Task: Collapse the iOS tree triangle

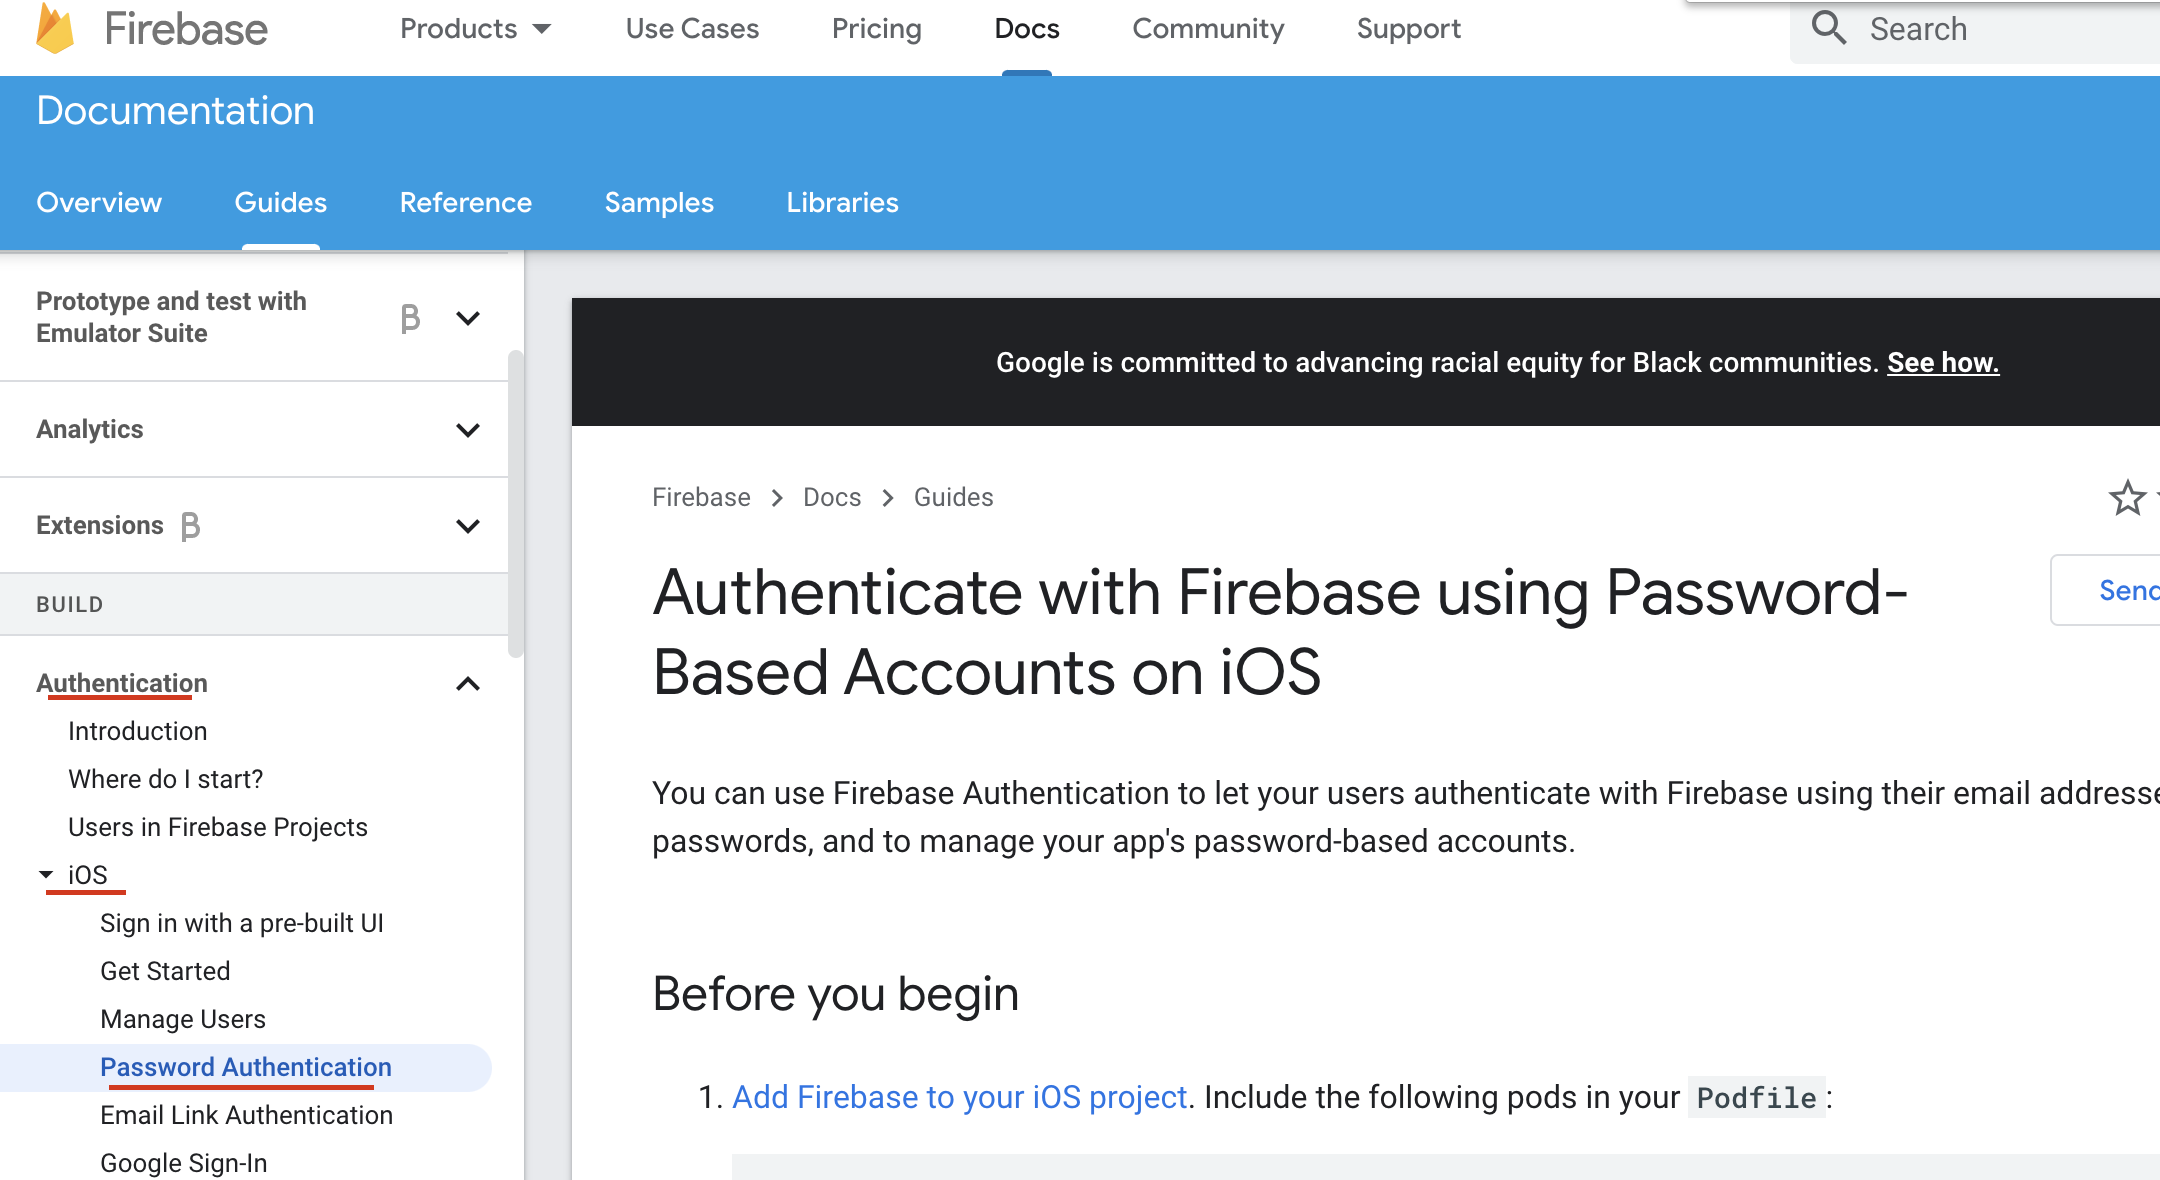Action: click(x=46, y=875)
